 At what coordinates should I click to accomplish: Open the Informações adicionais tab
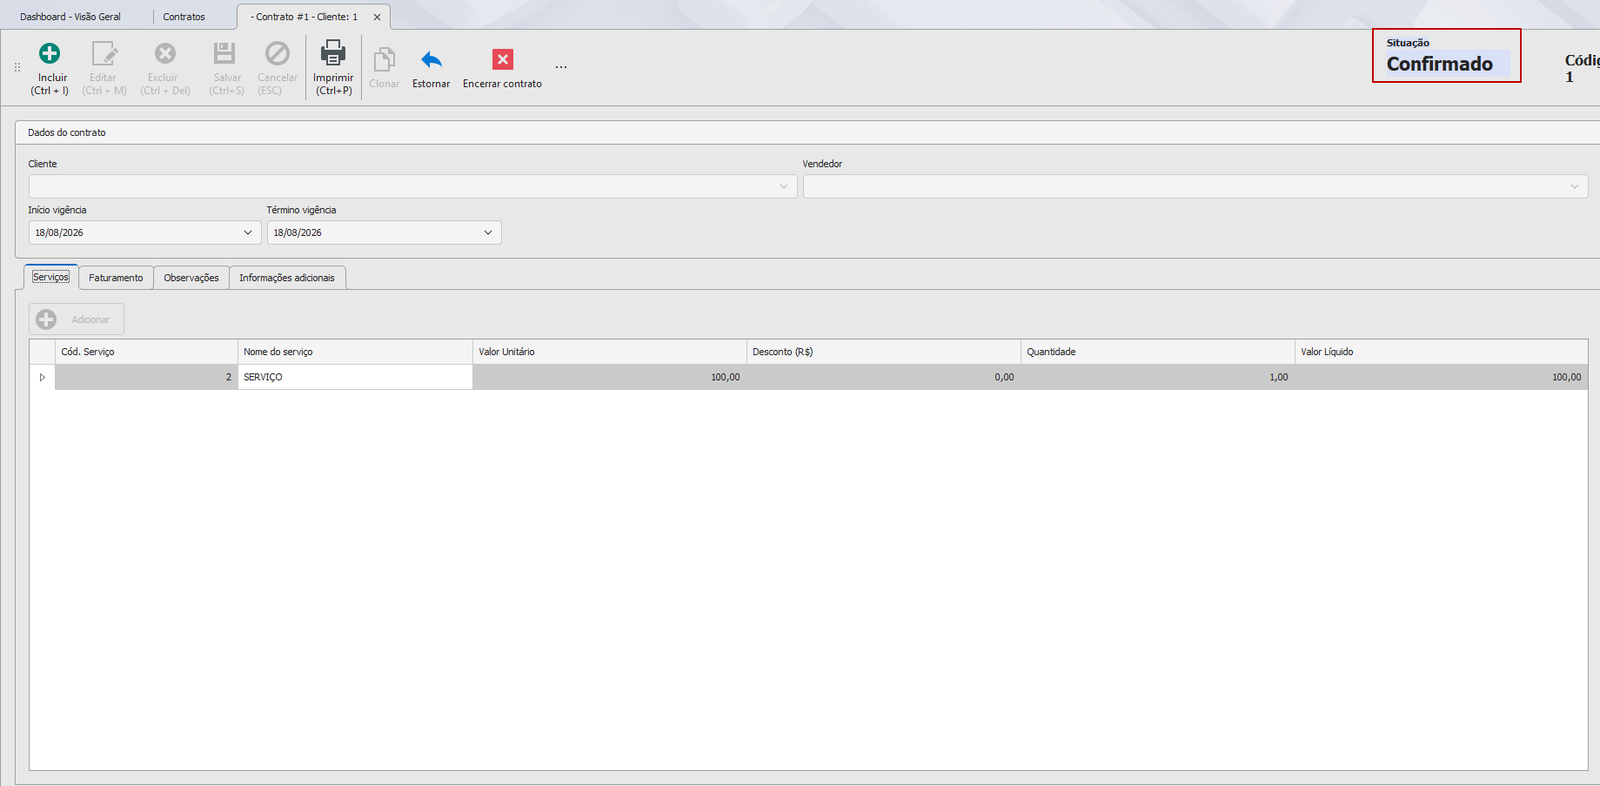pos(287,278)
